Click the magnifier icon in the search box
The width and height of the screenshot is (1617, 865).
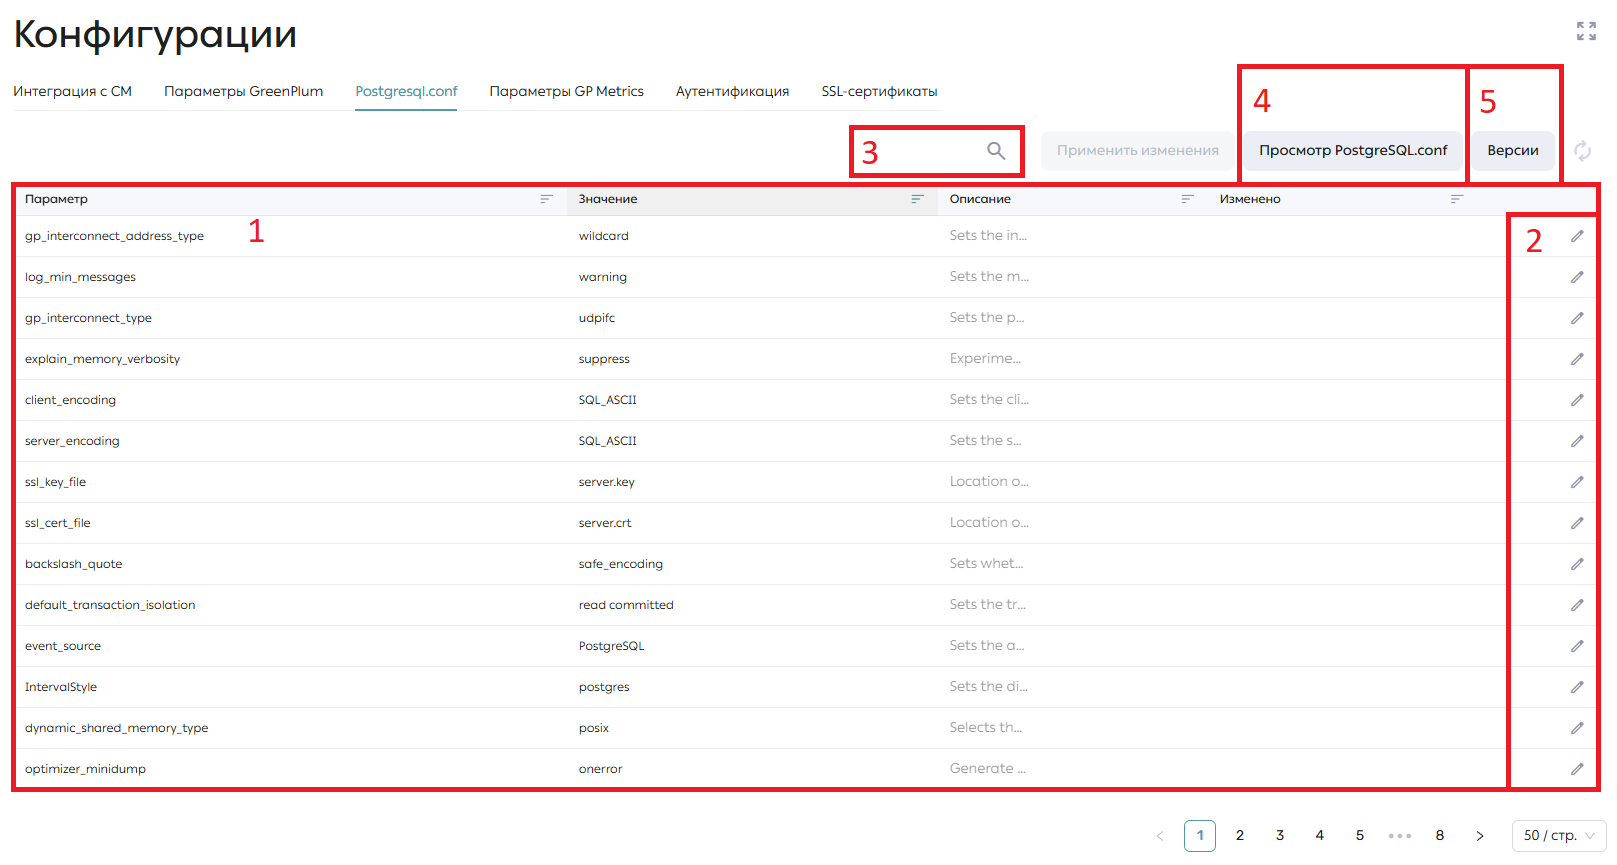996,150
